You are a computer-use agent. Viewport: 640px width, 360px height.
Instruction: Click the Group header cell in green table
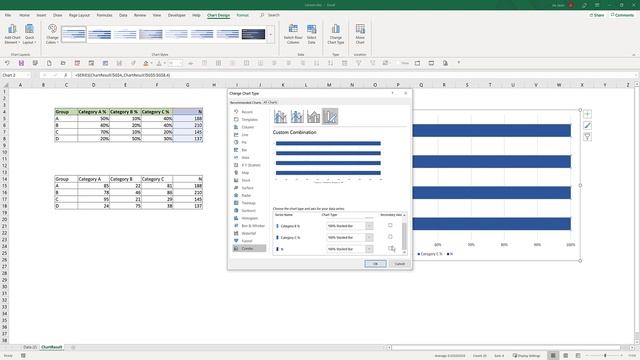(x=66, y=111)
